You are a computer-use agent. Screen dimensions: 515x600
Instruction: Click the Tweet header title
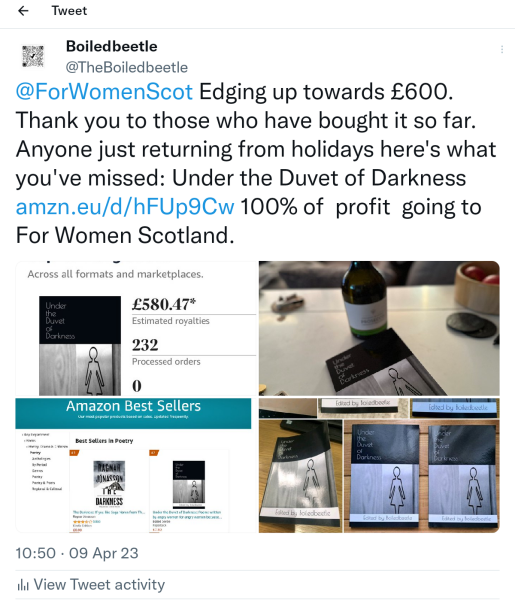coord(69,11)
